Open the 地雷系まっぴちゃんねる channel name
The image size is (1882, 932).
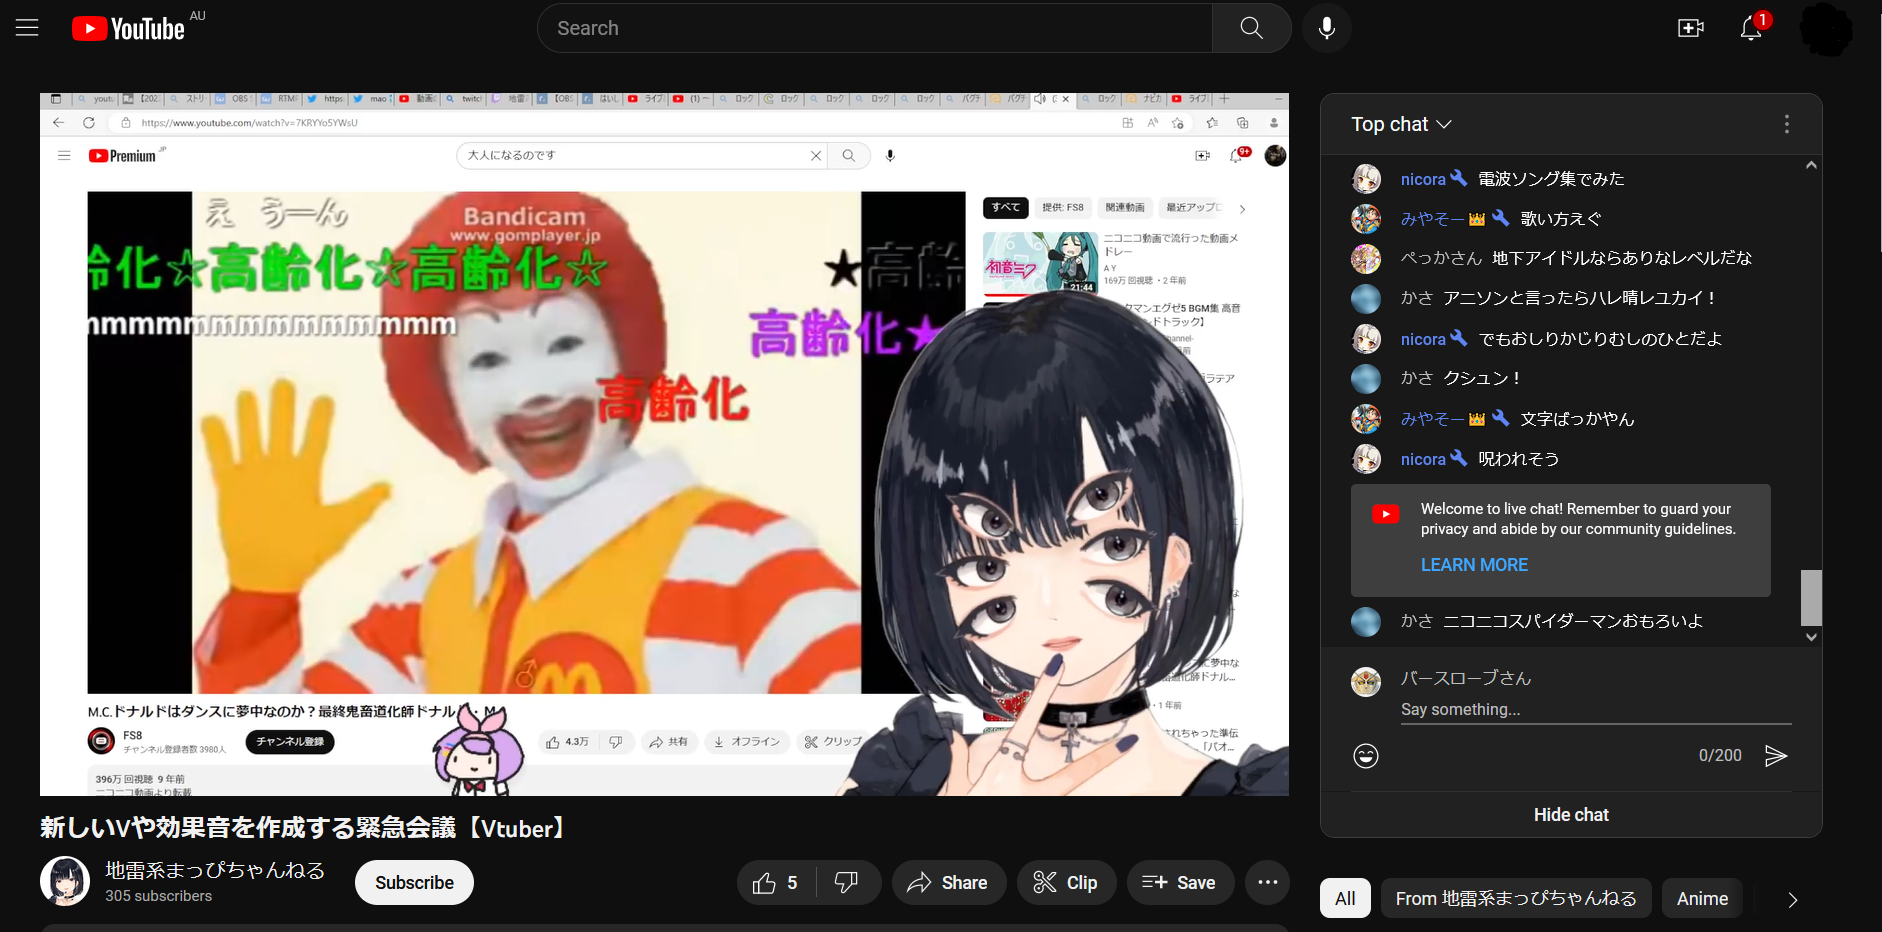215,870
